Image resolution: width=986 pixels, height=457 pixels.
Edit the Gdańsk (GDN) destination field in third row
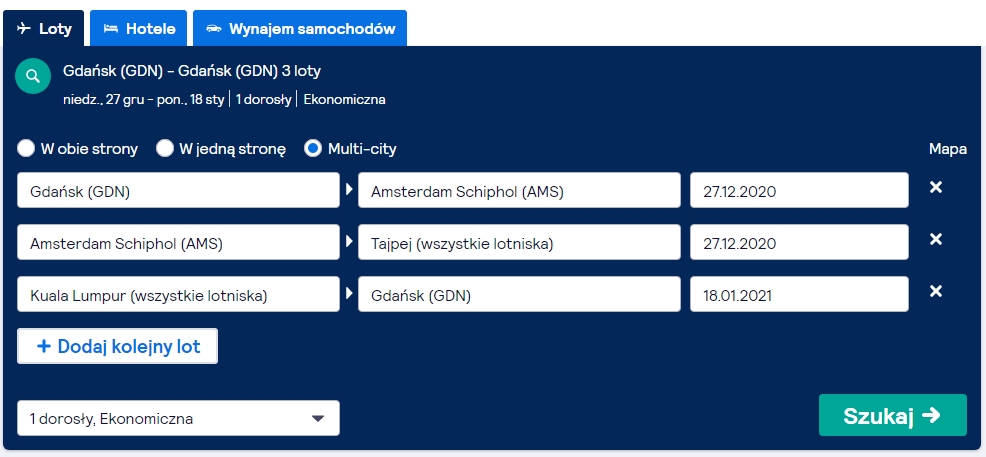point(519,294)
